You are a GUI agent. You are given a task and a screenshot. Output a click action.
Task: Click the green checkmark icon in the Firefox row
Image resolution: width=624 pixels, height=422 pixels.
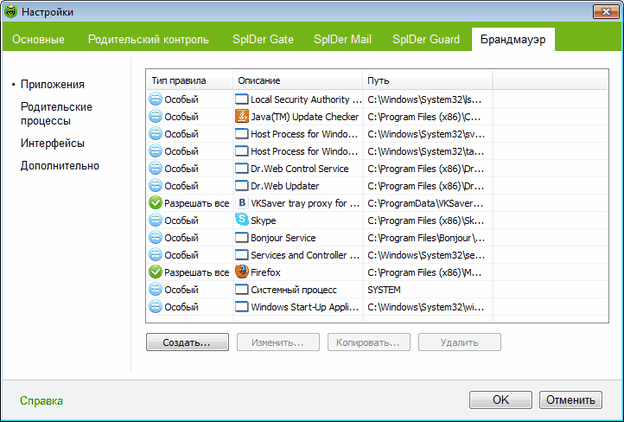155,272
